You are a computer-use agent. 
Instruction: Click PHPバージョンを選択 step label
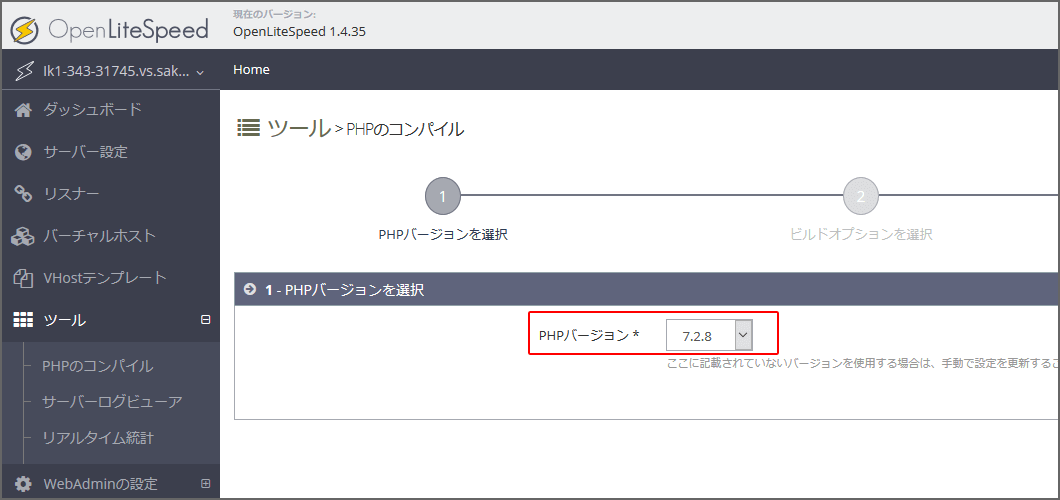click(x=443, y=235)
